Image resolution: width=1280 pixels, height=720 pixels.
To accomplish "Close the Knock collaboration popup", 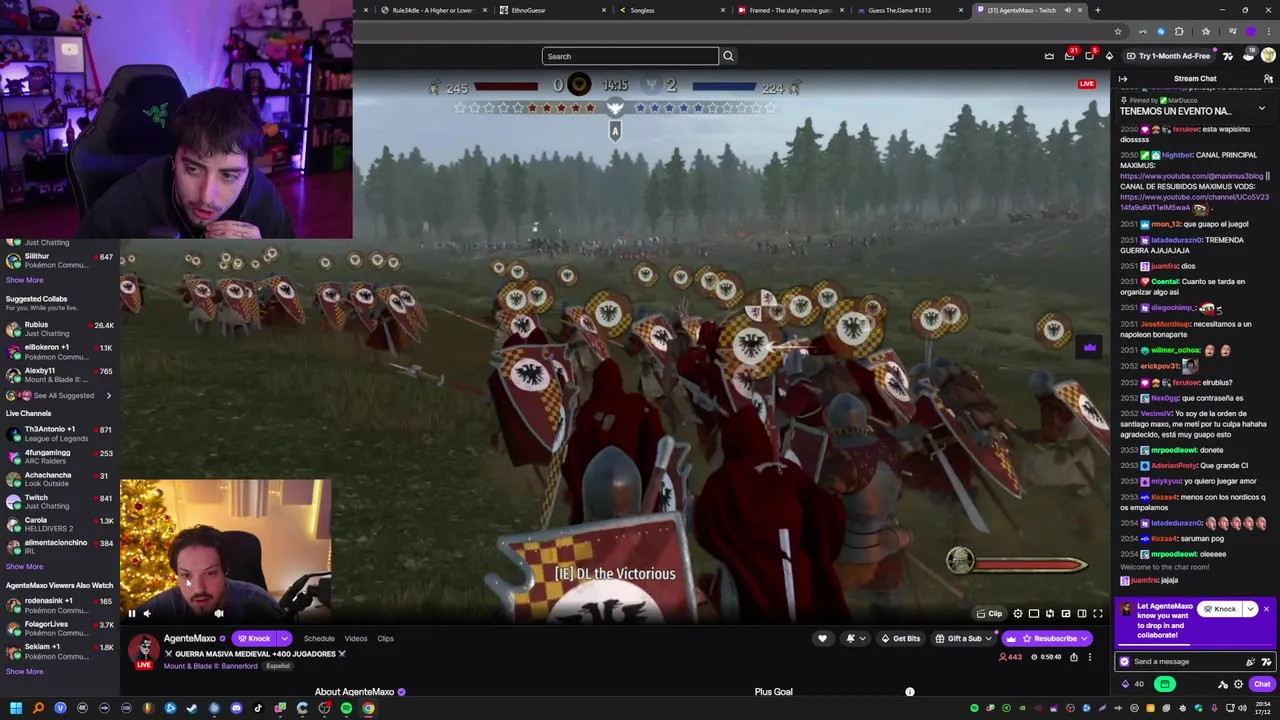I will (x=1266, y=609).
